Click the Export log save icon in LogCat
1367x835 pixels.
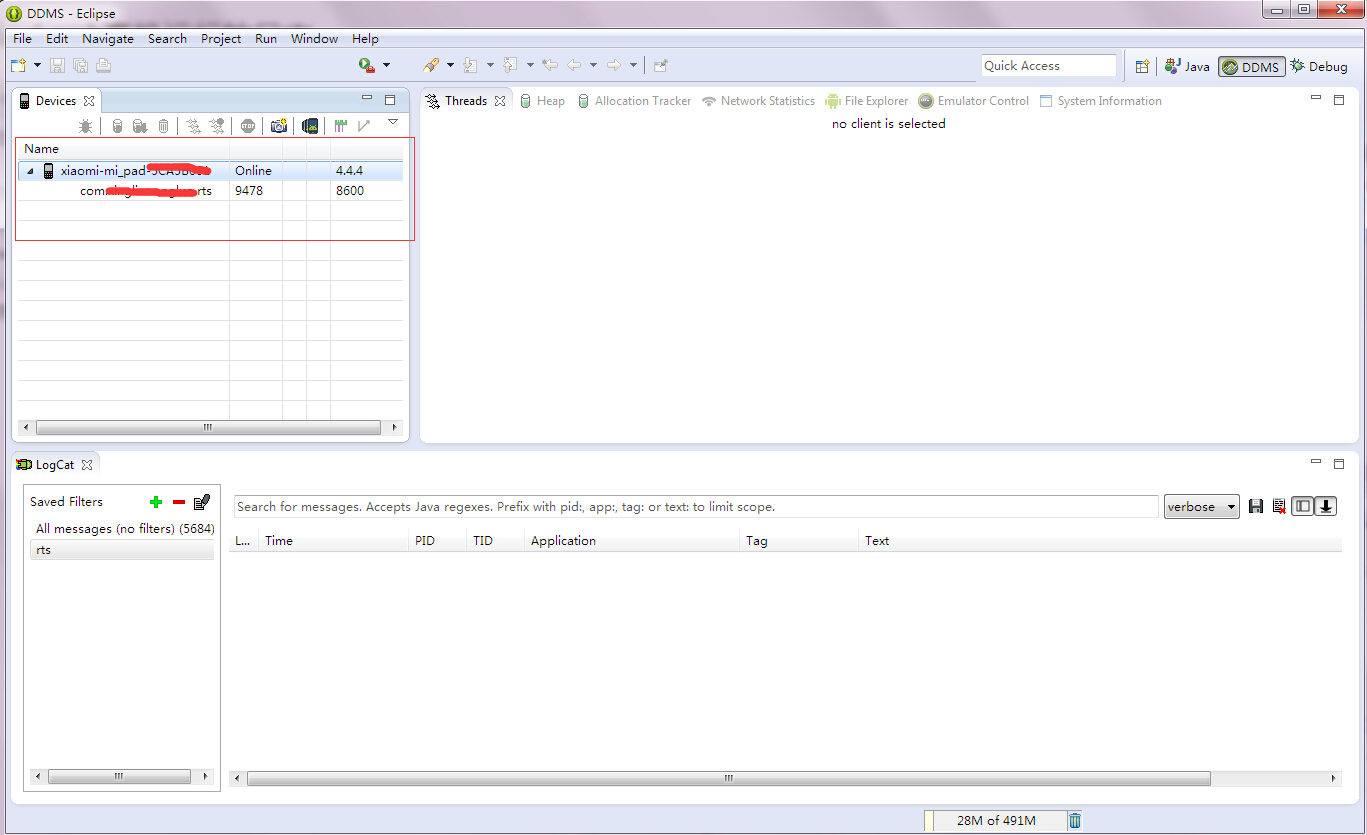click(x=1256, y=507)
